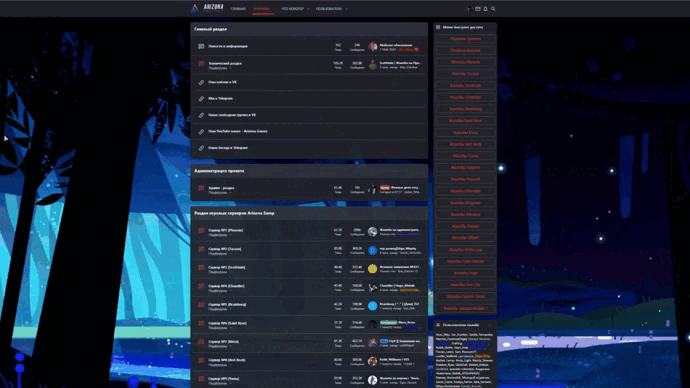This screenshot has height=388, width=690.
Task: Open the search icon in top navigation
Action: point(493,9)
